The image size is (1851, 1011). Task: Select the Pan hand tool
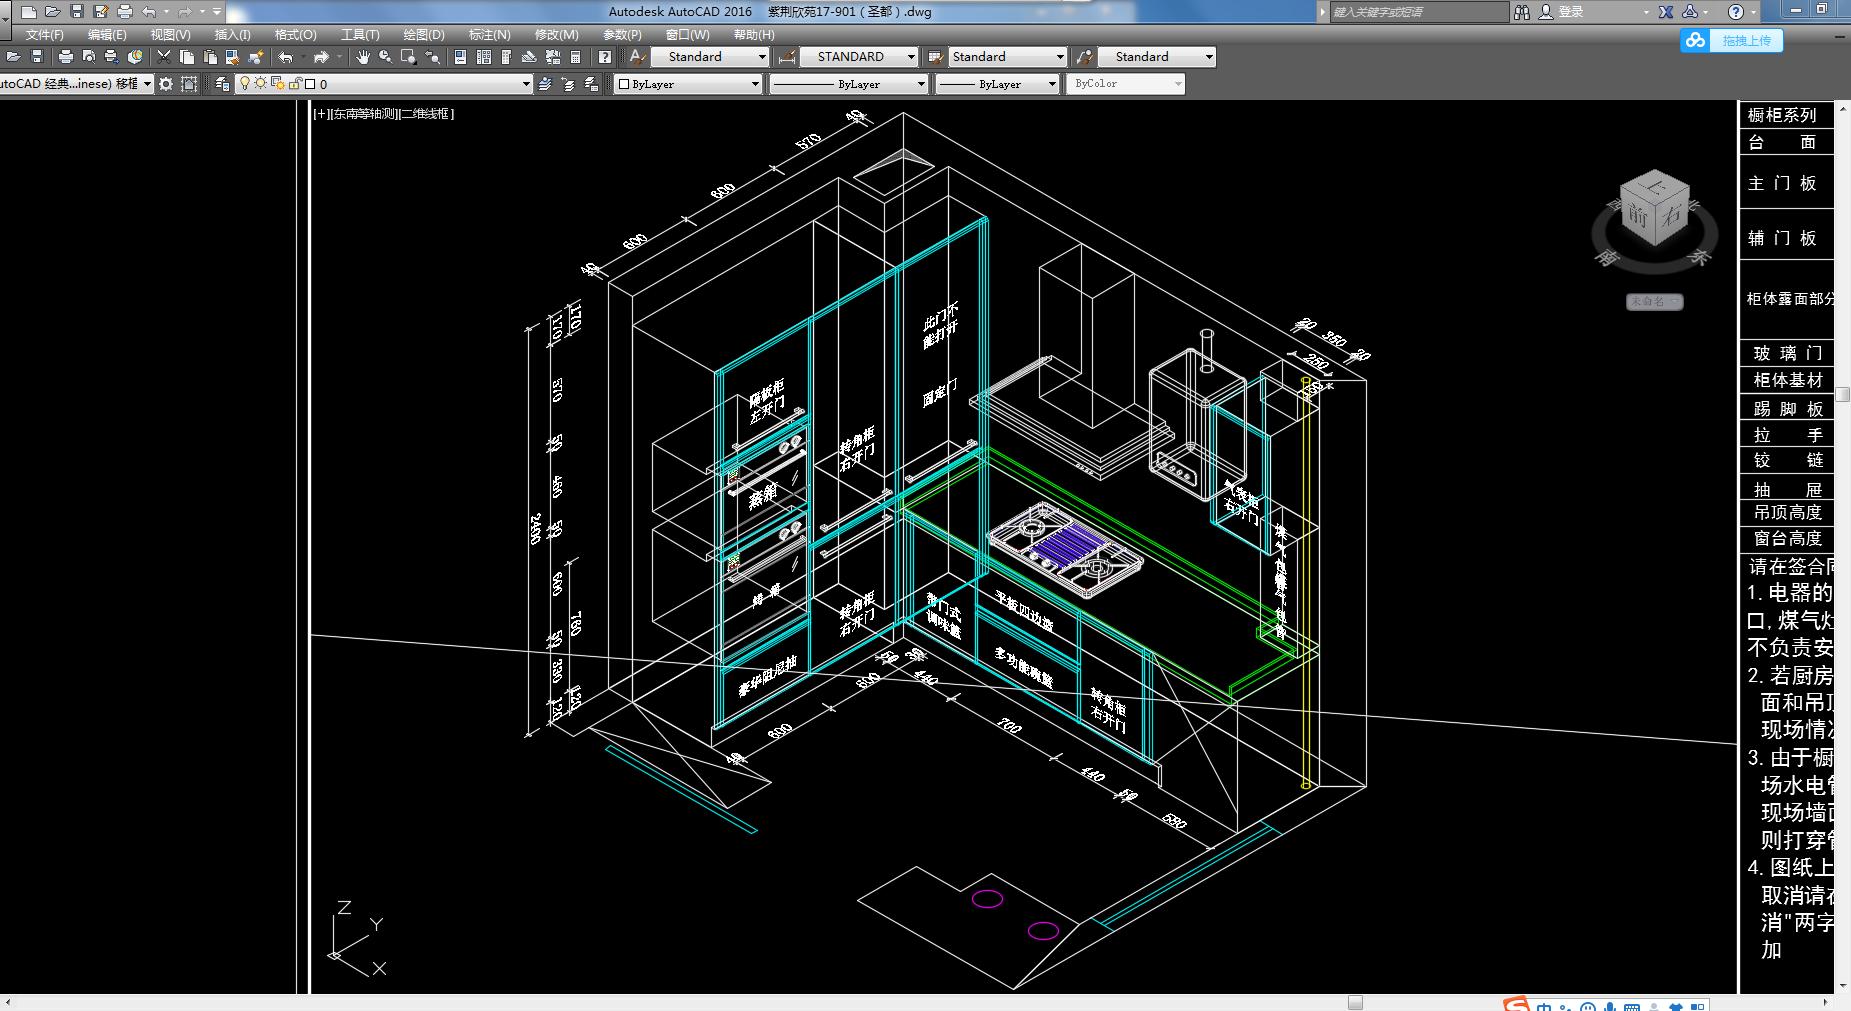coord(362,57)
